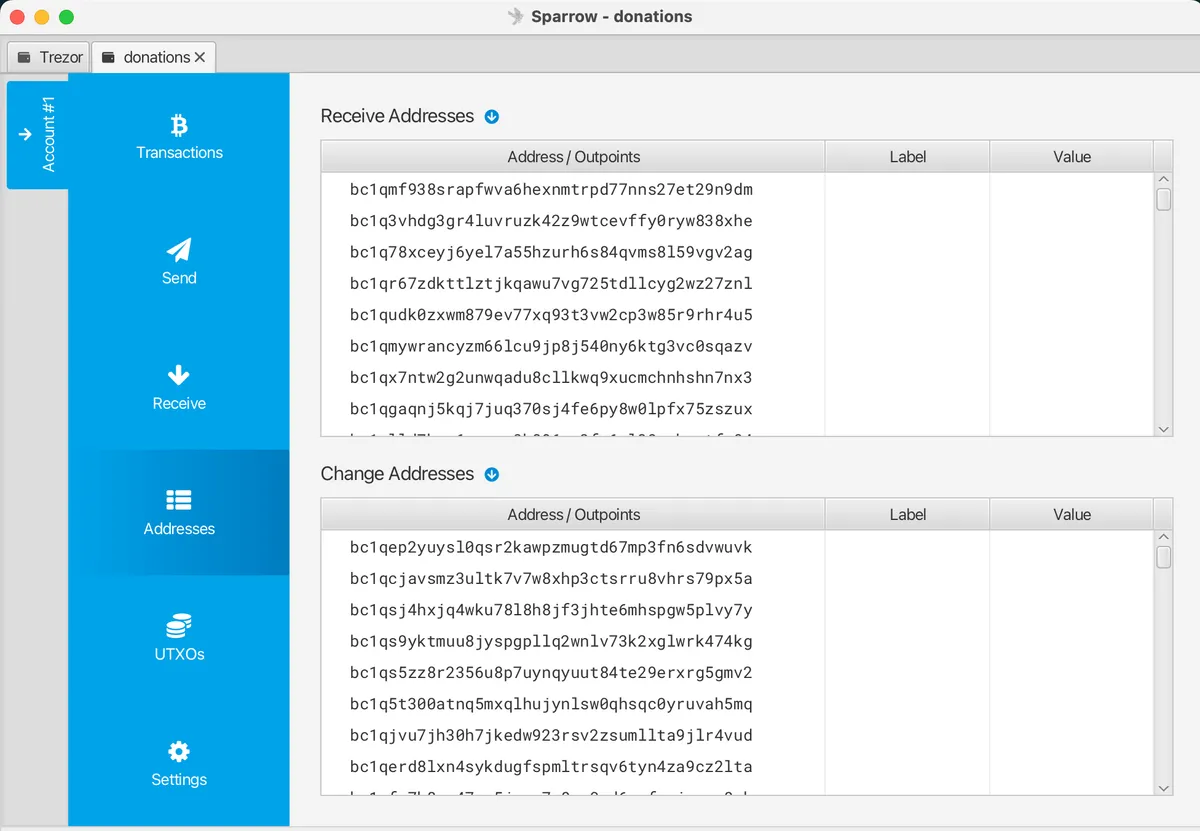1200x831 pixels.
Task: Click Value header in Receive Addresses table
Action: [x=1071, y=157]
